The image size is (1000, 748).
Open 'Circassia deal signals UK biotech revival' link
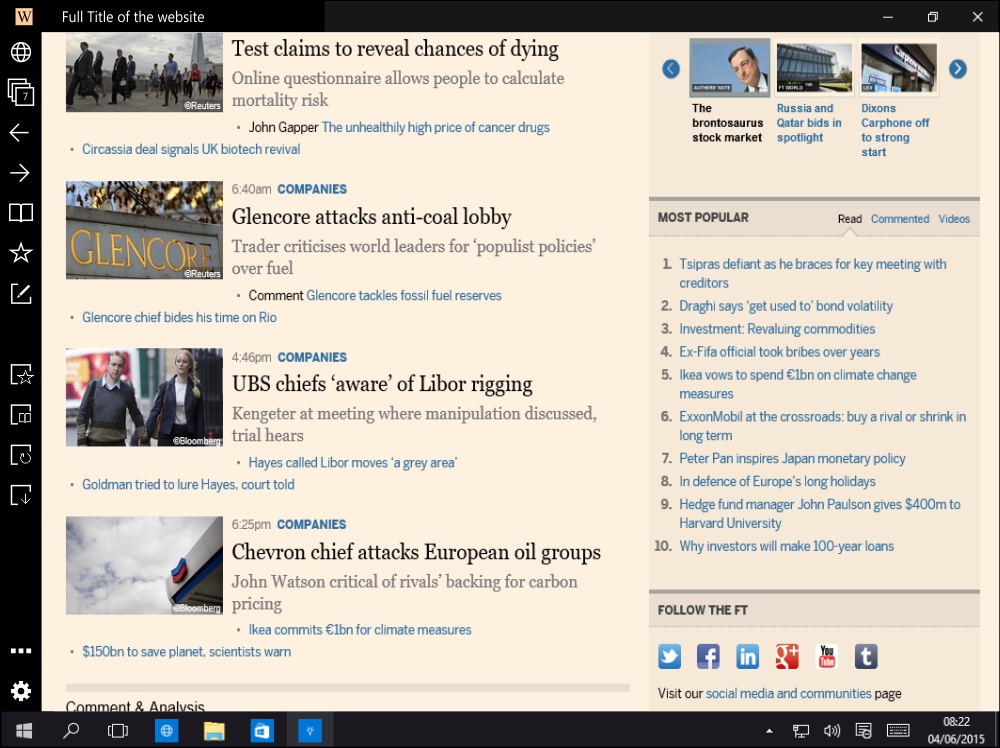pyautogui.click(x=191, y=149)
